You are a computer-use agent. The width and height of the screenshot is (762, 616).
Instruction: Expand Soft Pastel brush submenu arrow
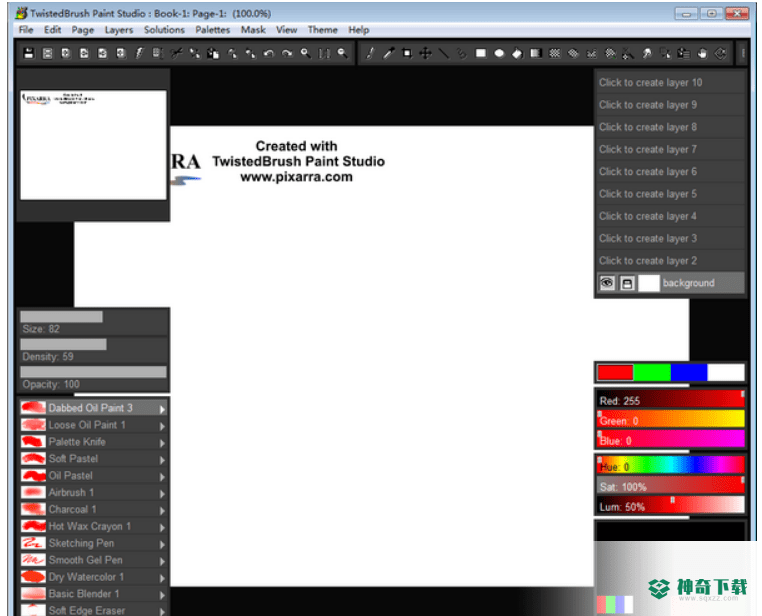tap(162, 460)
